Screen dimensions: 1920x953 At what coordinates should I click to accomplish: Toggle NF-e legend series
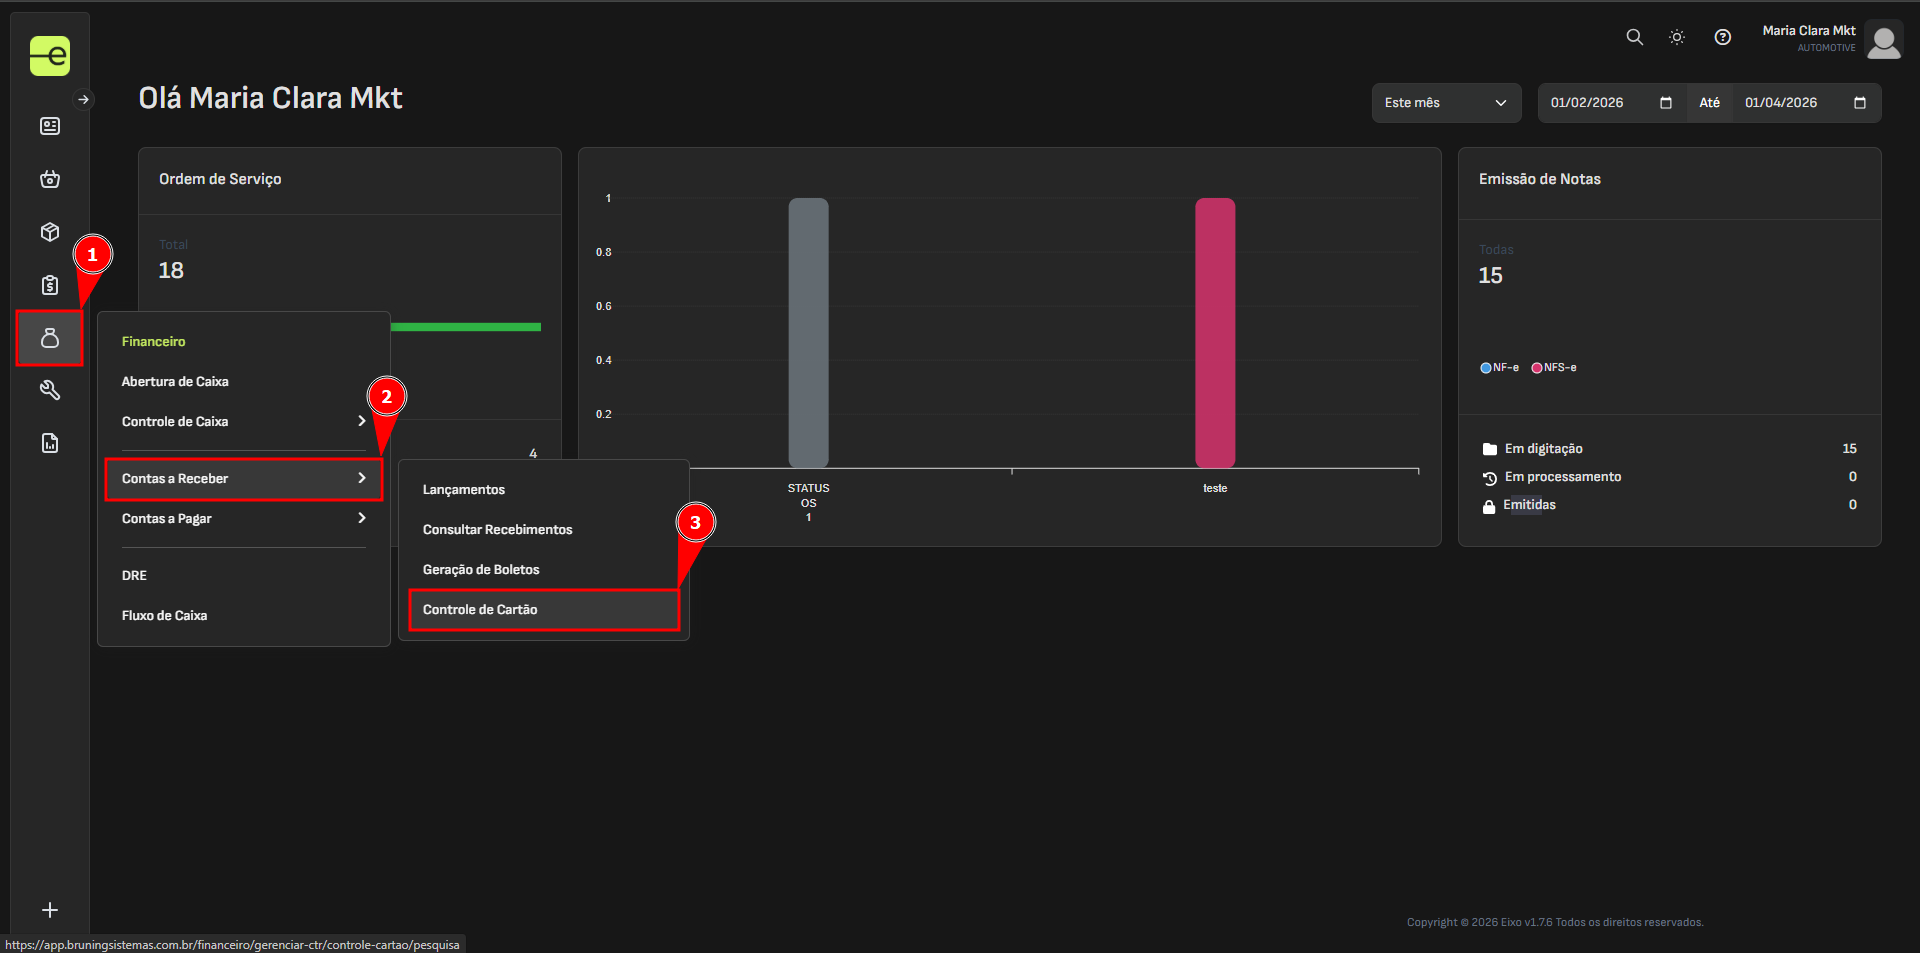click(1499, 368)
